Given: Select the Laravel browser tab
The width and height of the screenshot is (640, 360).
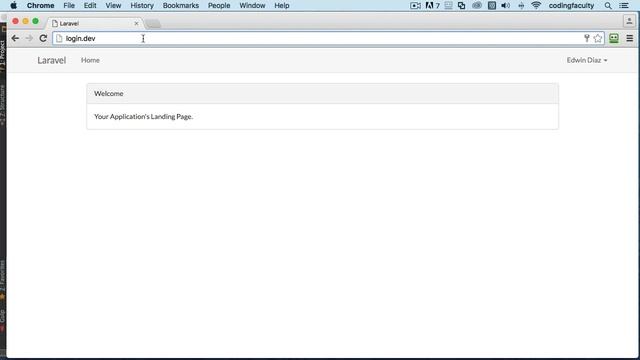Looking at the screenshot, I should click(95, 24).
